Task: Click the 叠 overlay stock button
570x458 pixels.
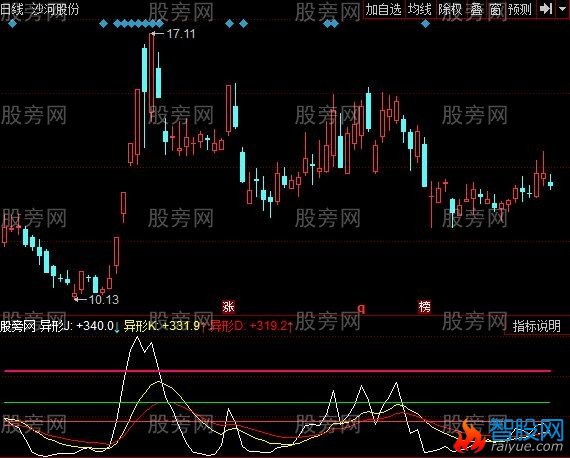Action: point(476,9)
